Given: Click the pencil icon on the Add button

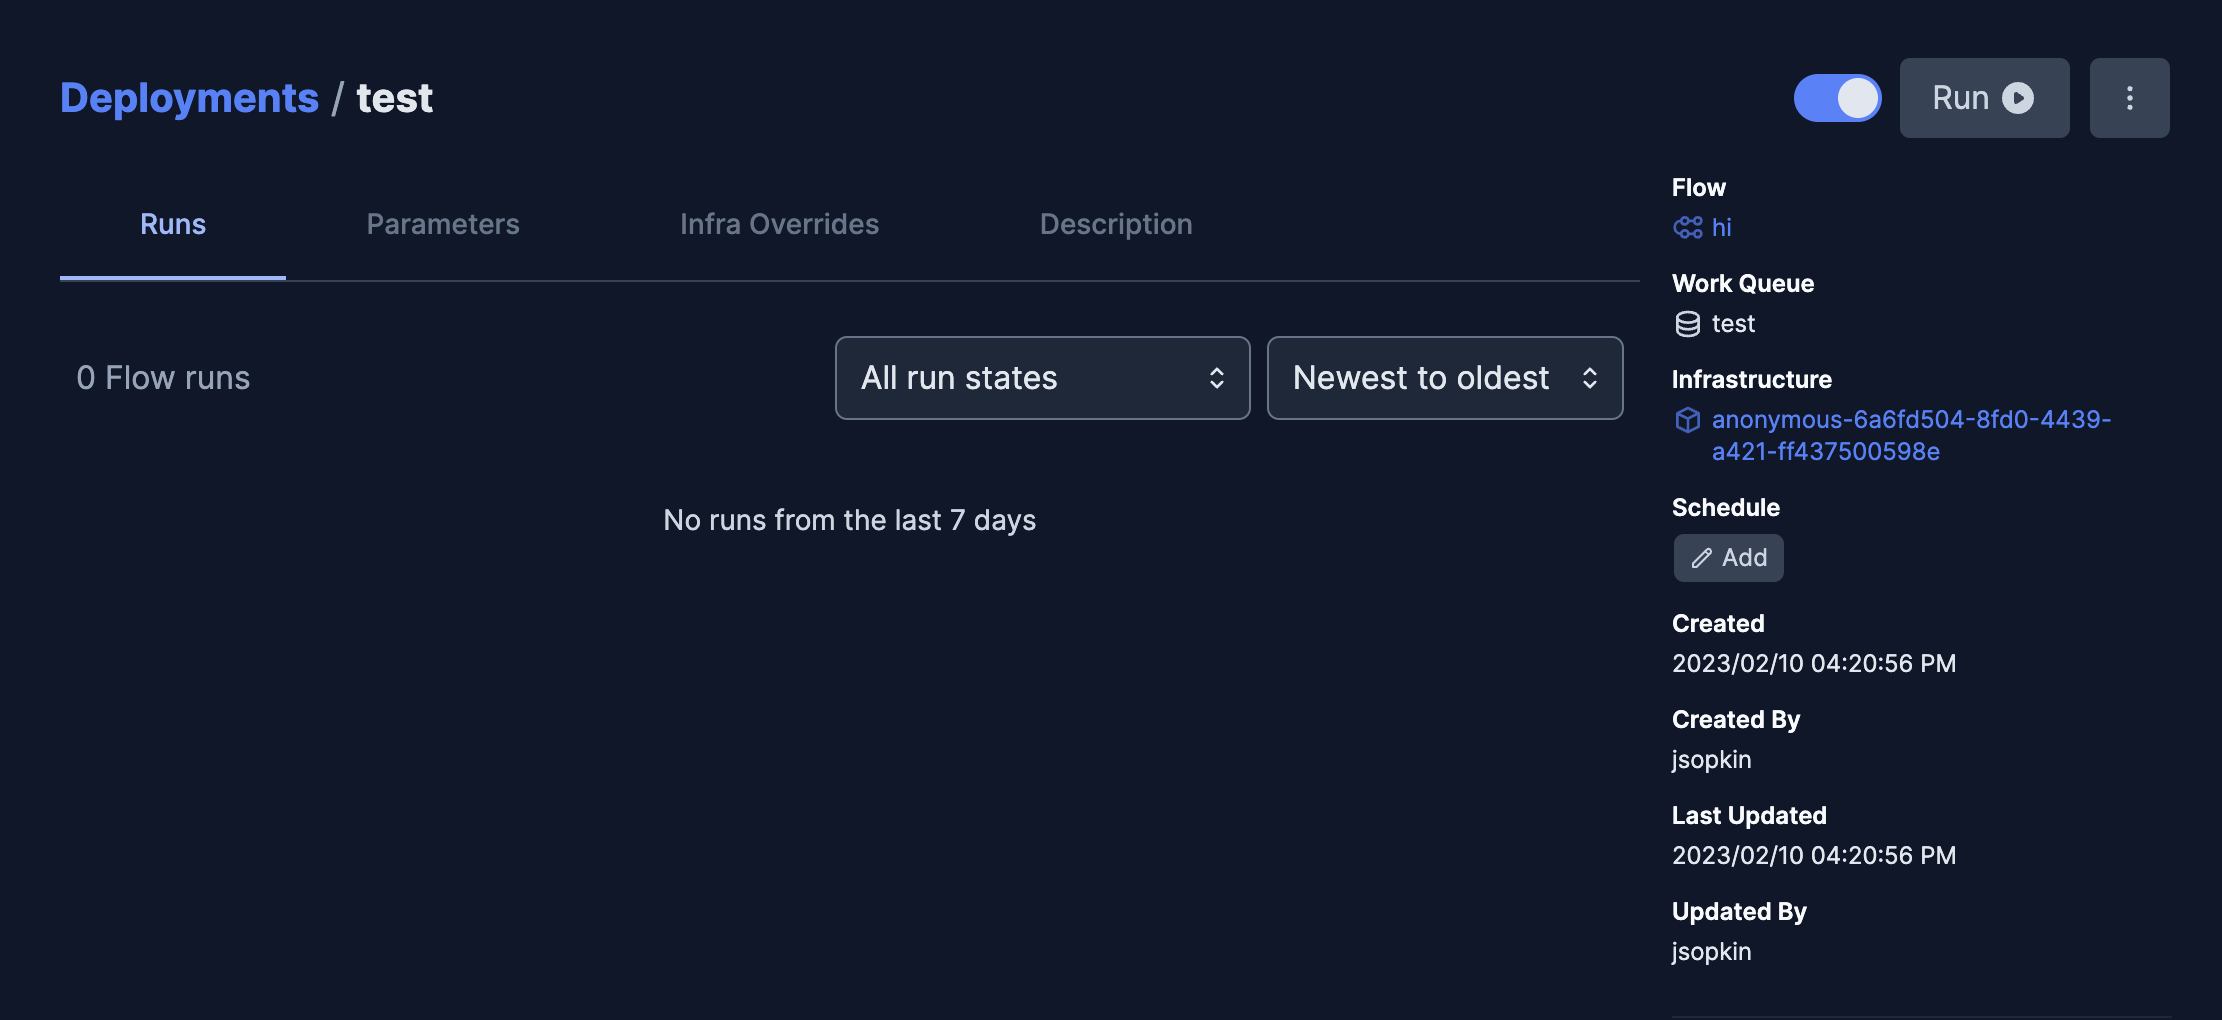Looking at the screenshot, I should pos(1702,557).
